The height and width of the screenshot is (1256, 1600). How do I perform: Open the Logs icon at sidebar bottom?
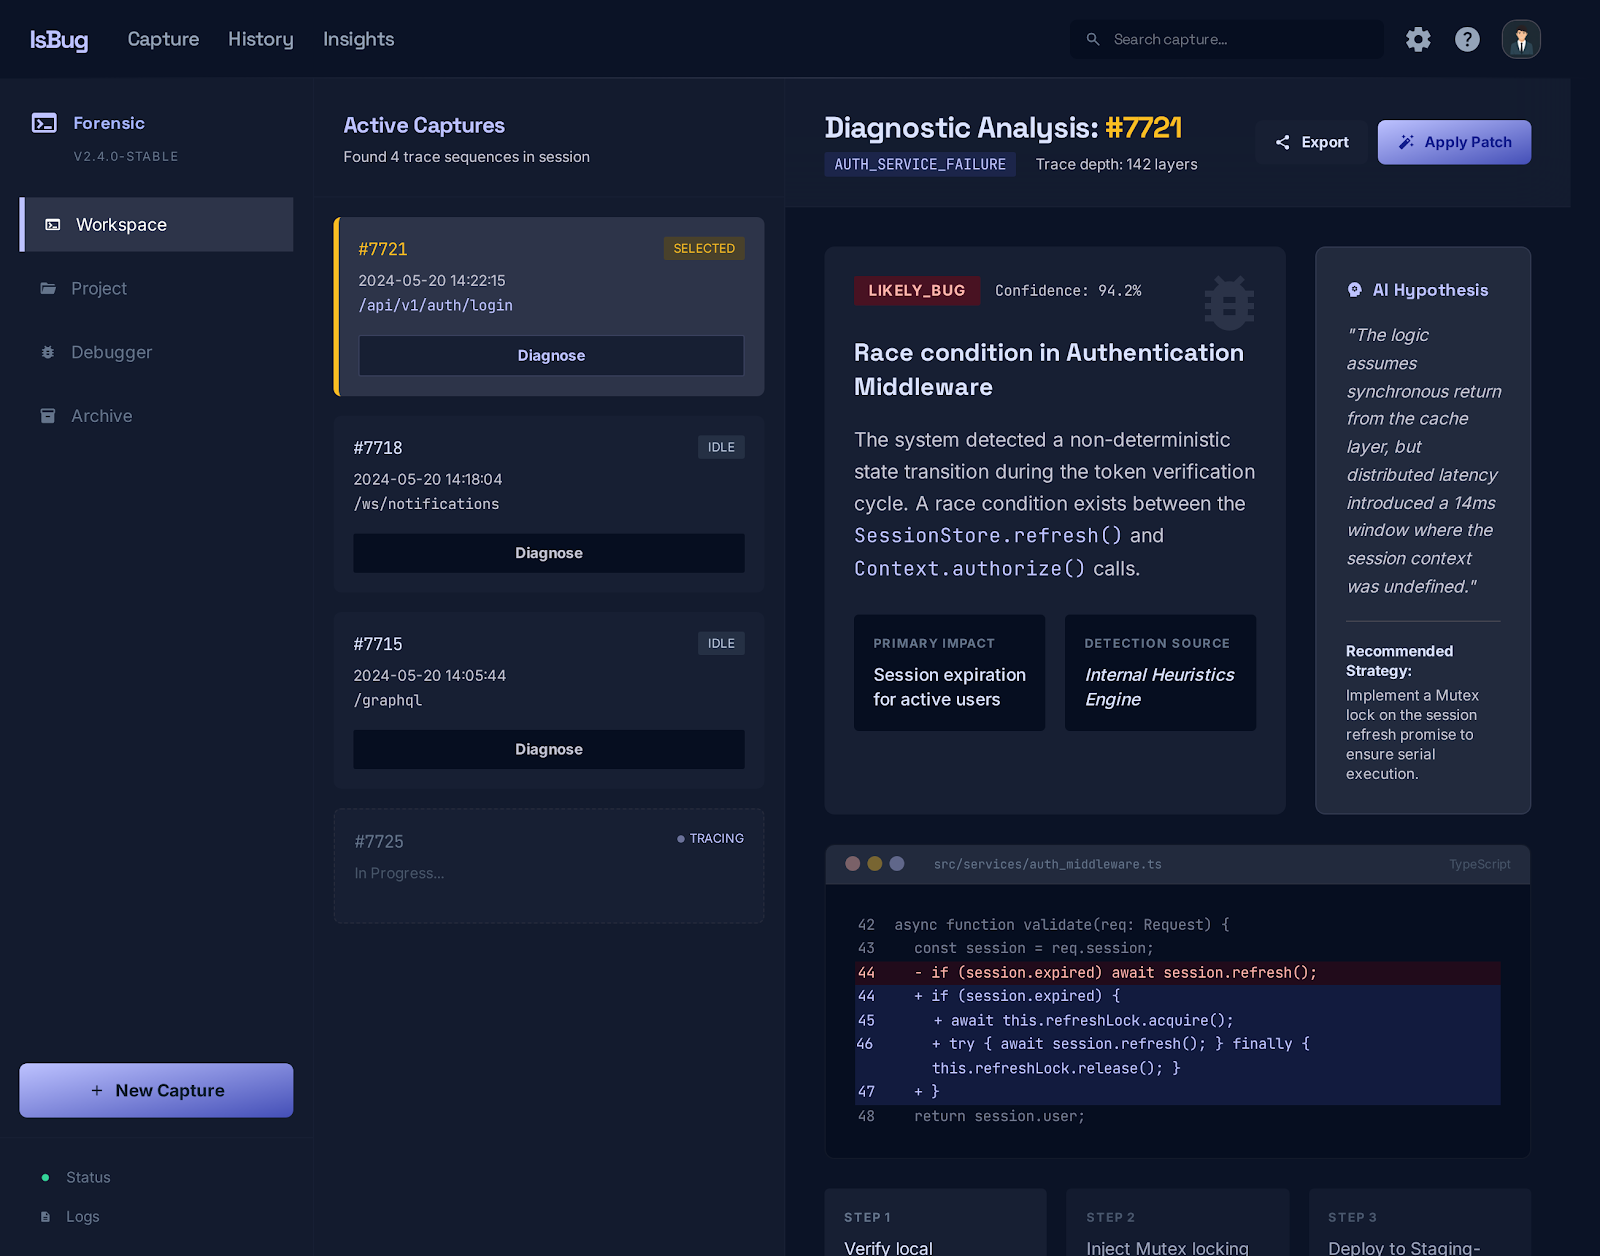point(43,1216)
